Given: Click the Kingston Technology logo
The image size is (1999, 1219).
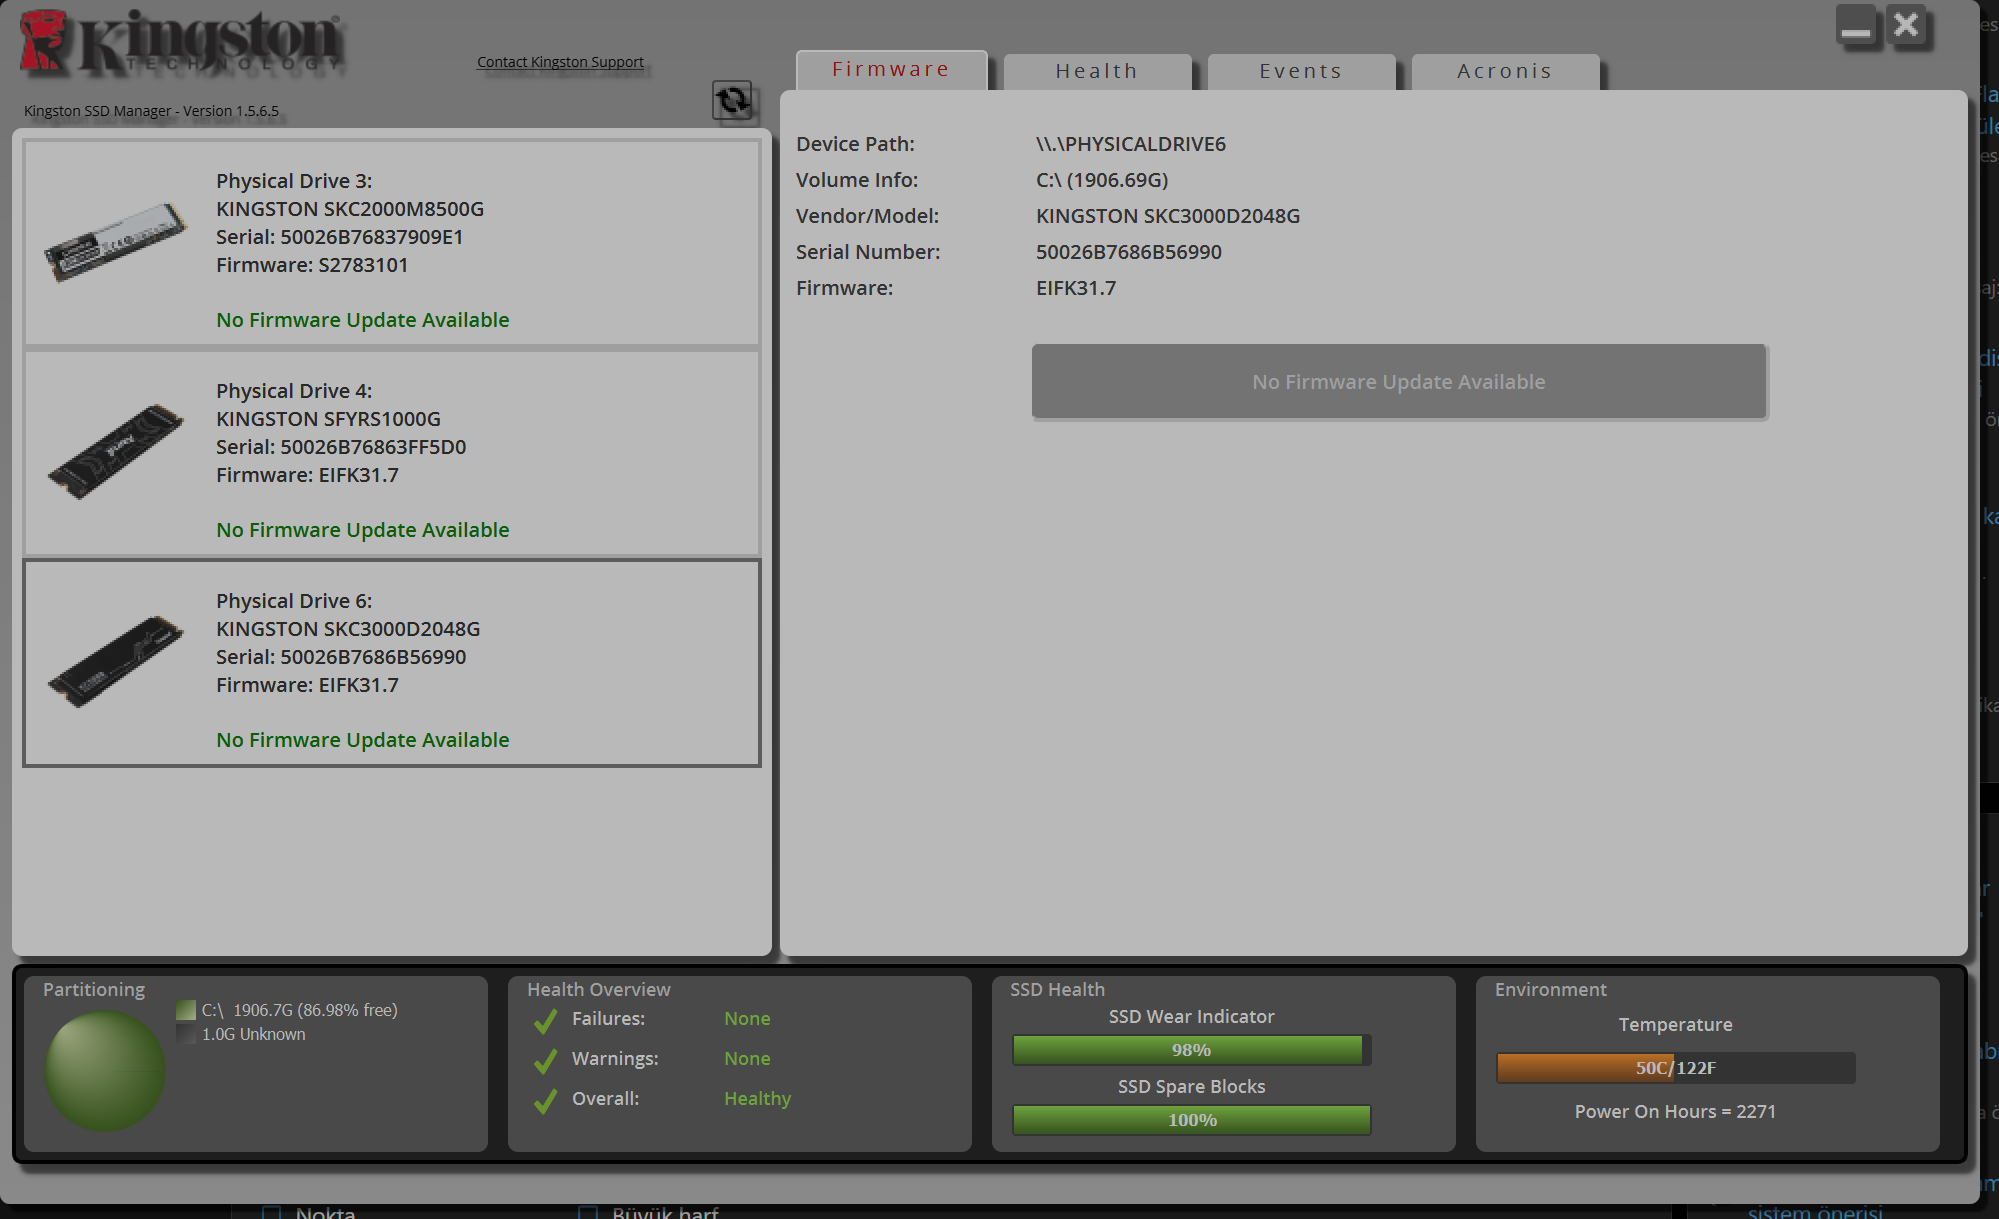Looking at the screenshot, I should click(182, 43).
